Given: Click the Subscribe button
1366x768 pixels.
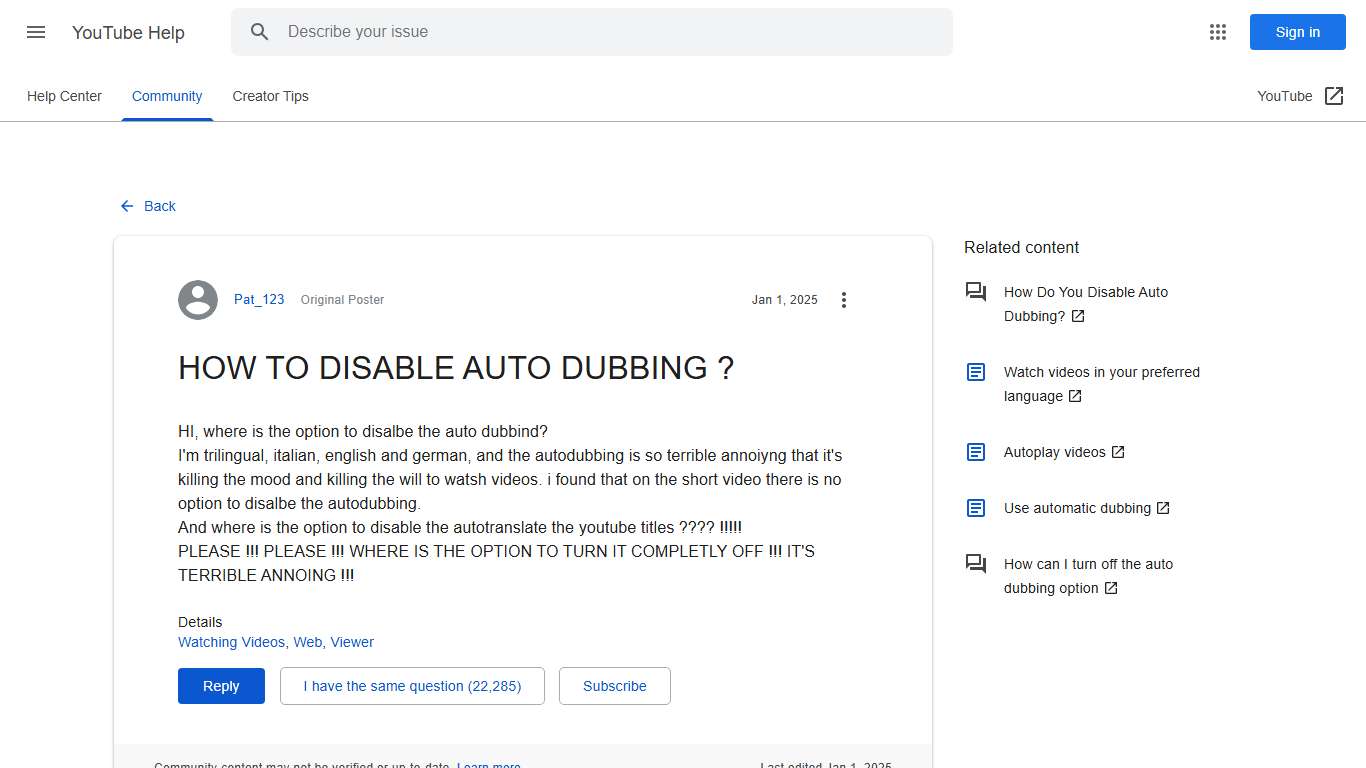Looking at the screenshot, I should pos(614,686).
